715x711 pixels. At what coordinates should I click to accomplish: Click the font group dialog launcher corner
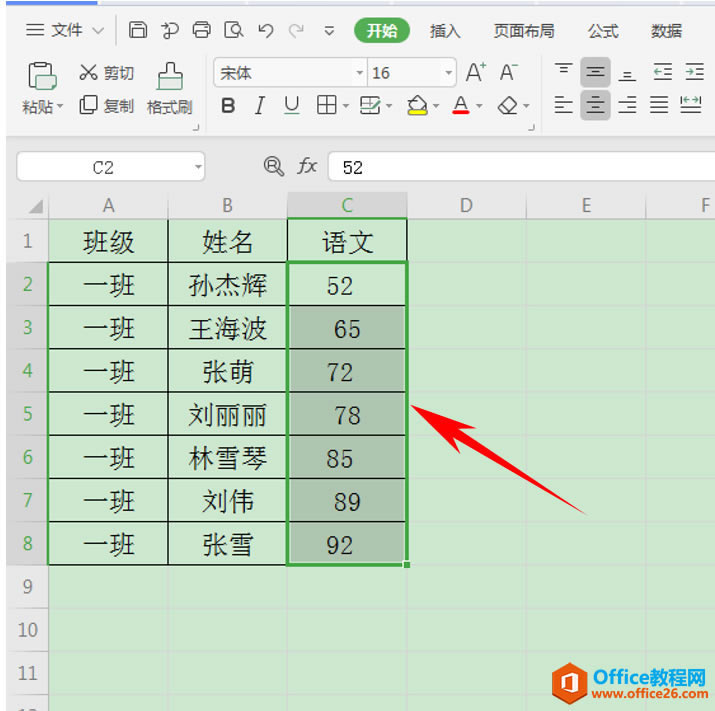tap(531, 128)
